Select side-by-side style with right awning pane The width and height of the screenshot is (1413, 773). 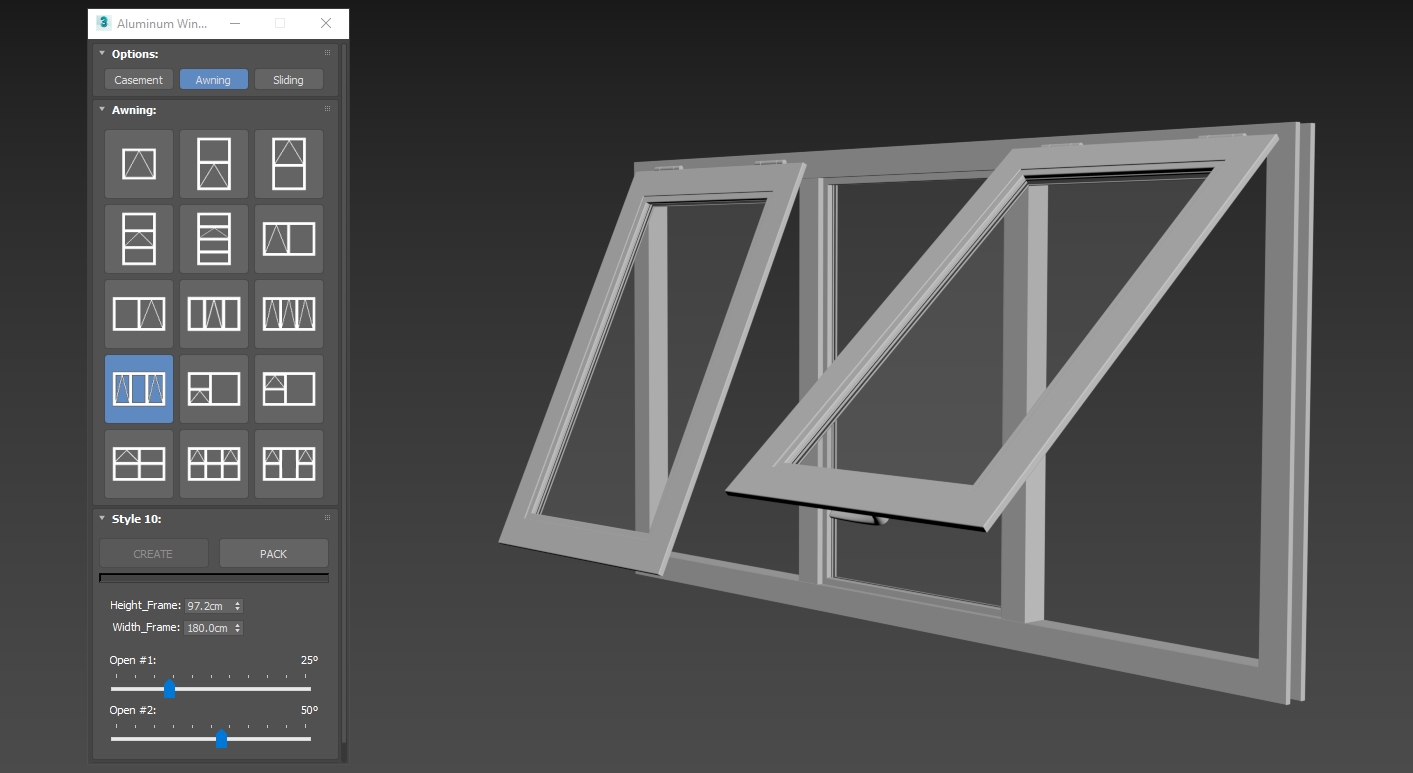coord(139,314)
